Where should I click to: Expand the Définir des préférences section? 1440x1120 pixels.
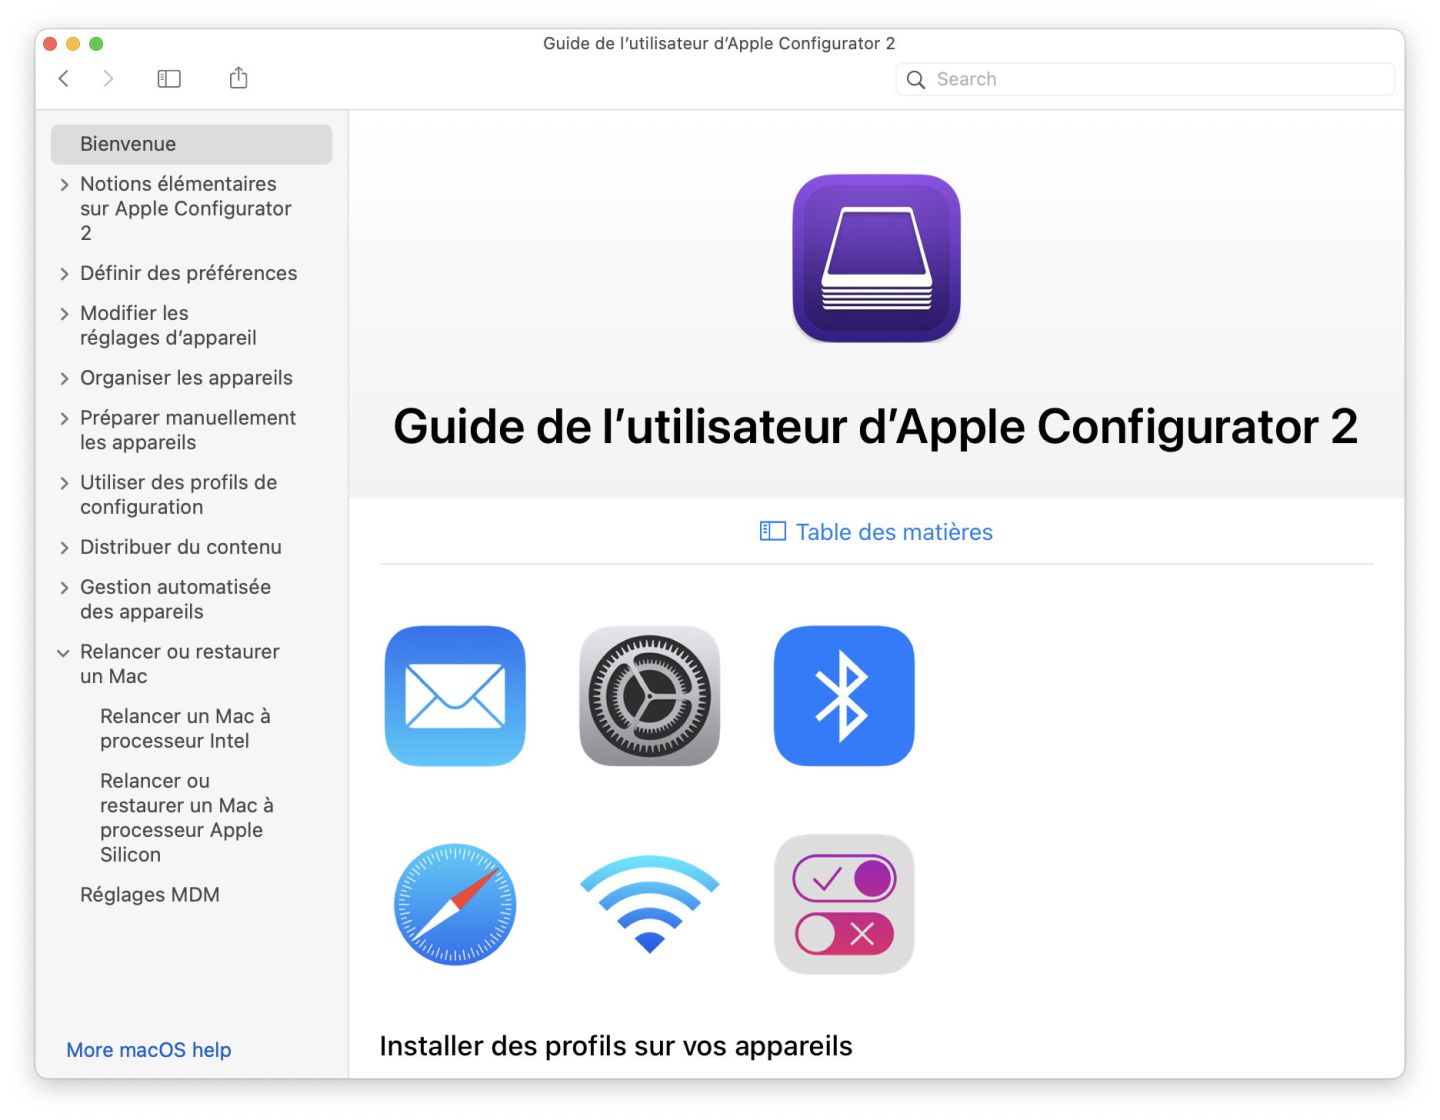click(64, 274)
